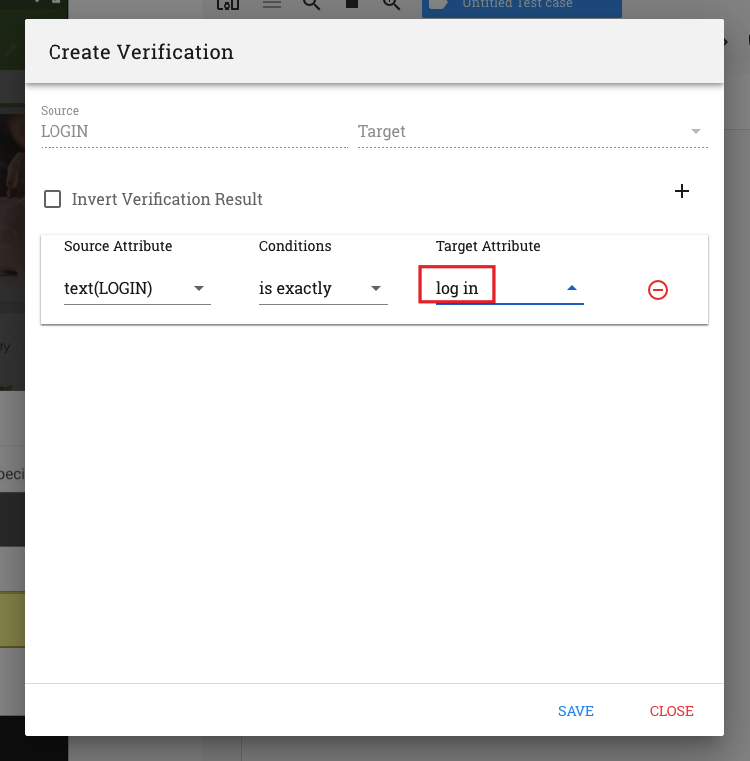Save the verification

(x=576, y=711)
